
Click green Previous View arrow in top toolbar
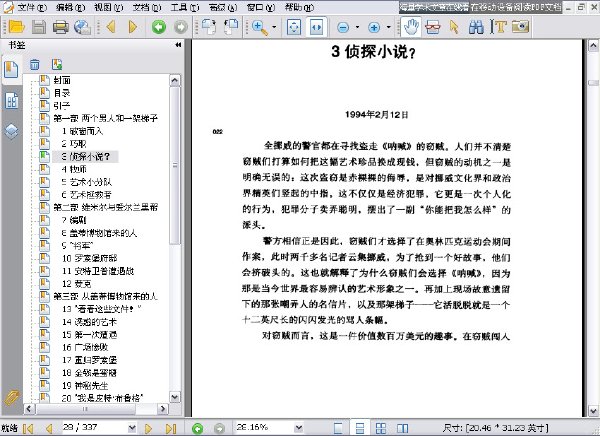point(159,27)
